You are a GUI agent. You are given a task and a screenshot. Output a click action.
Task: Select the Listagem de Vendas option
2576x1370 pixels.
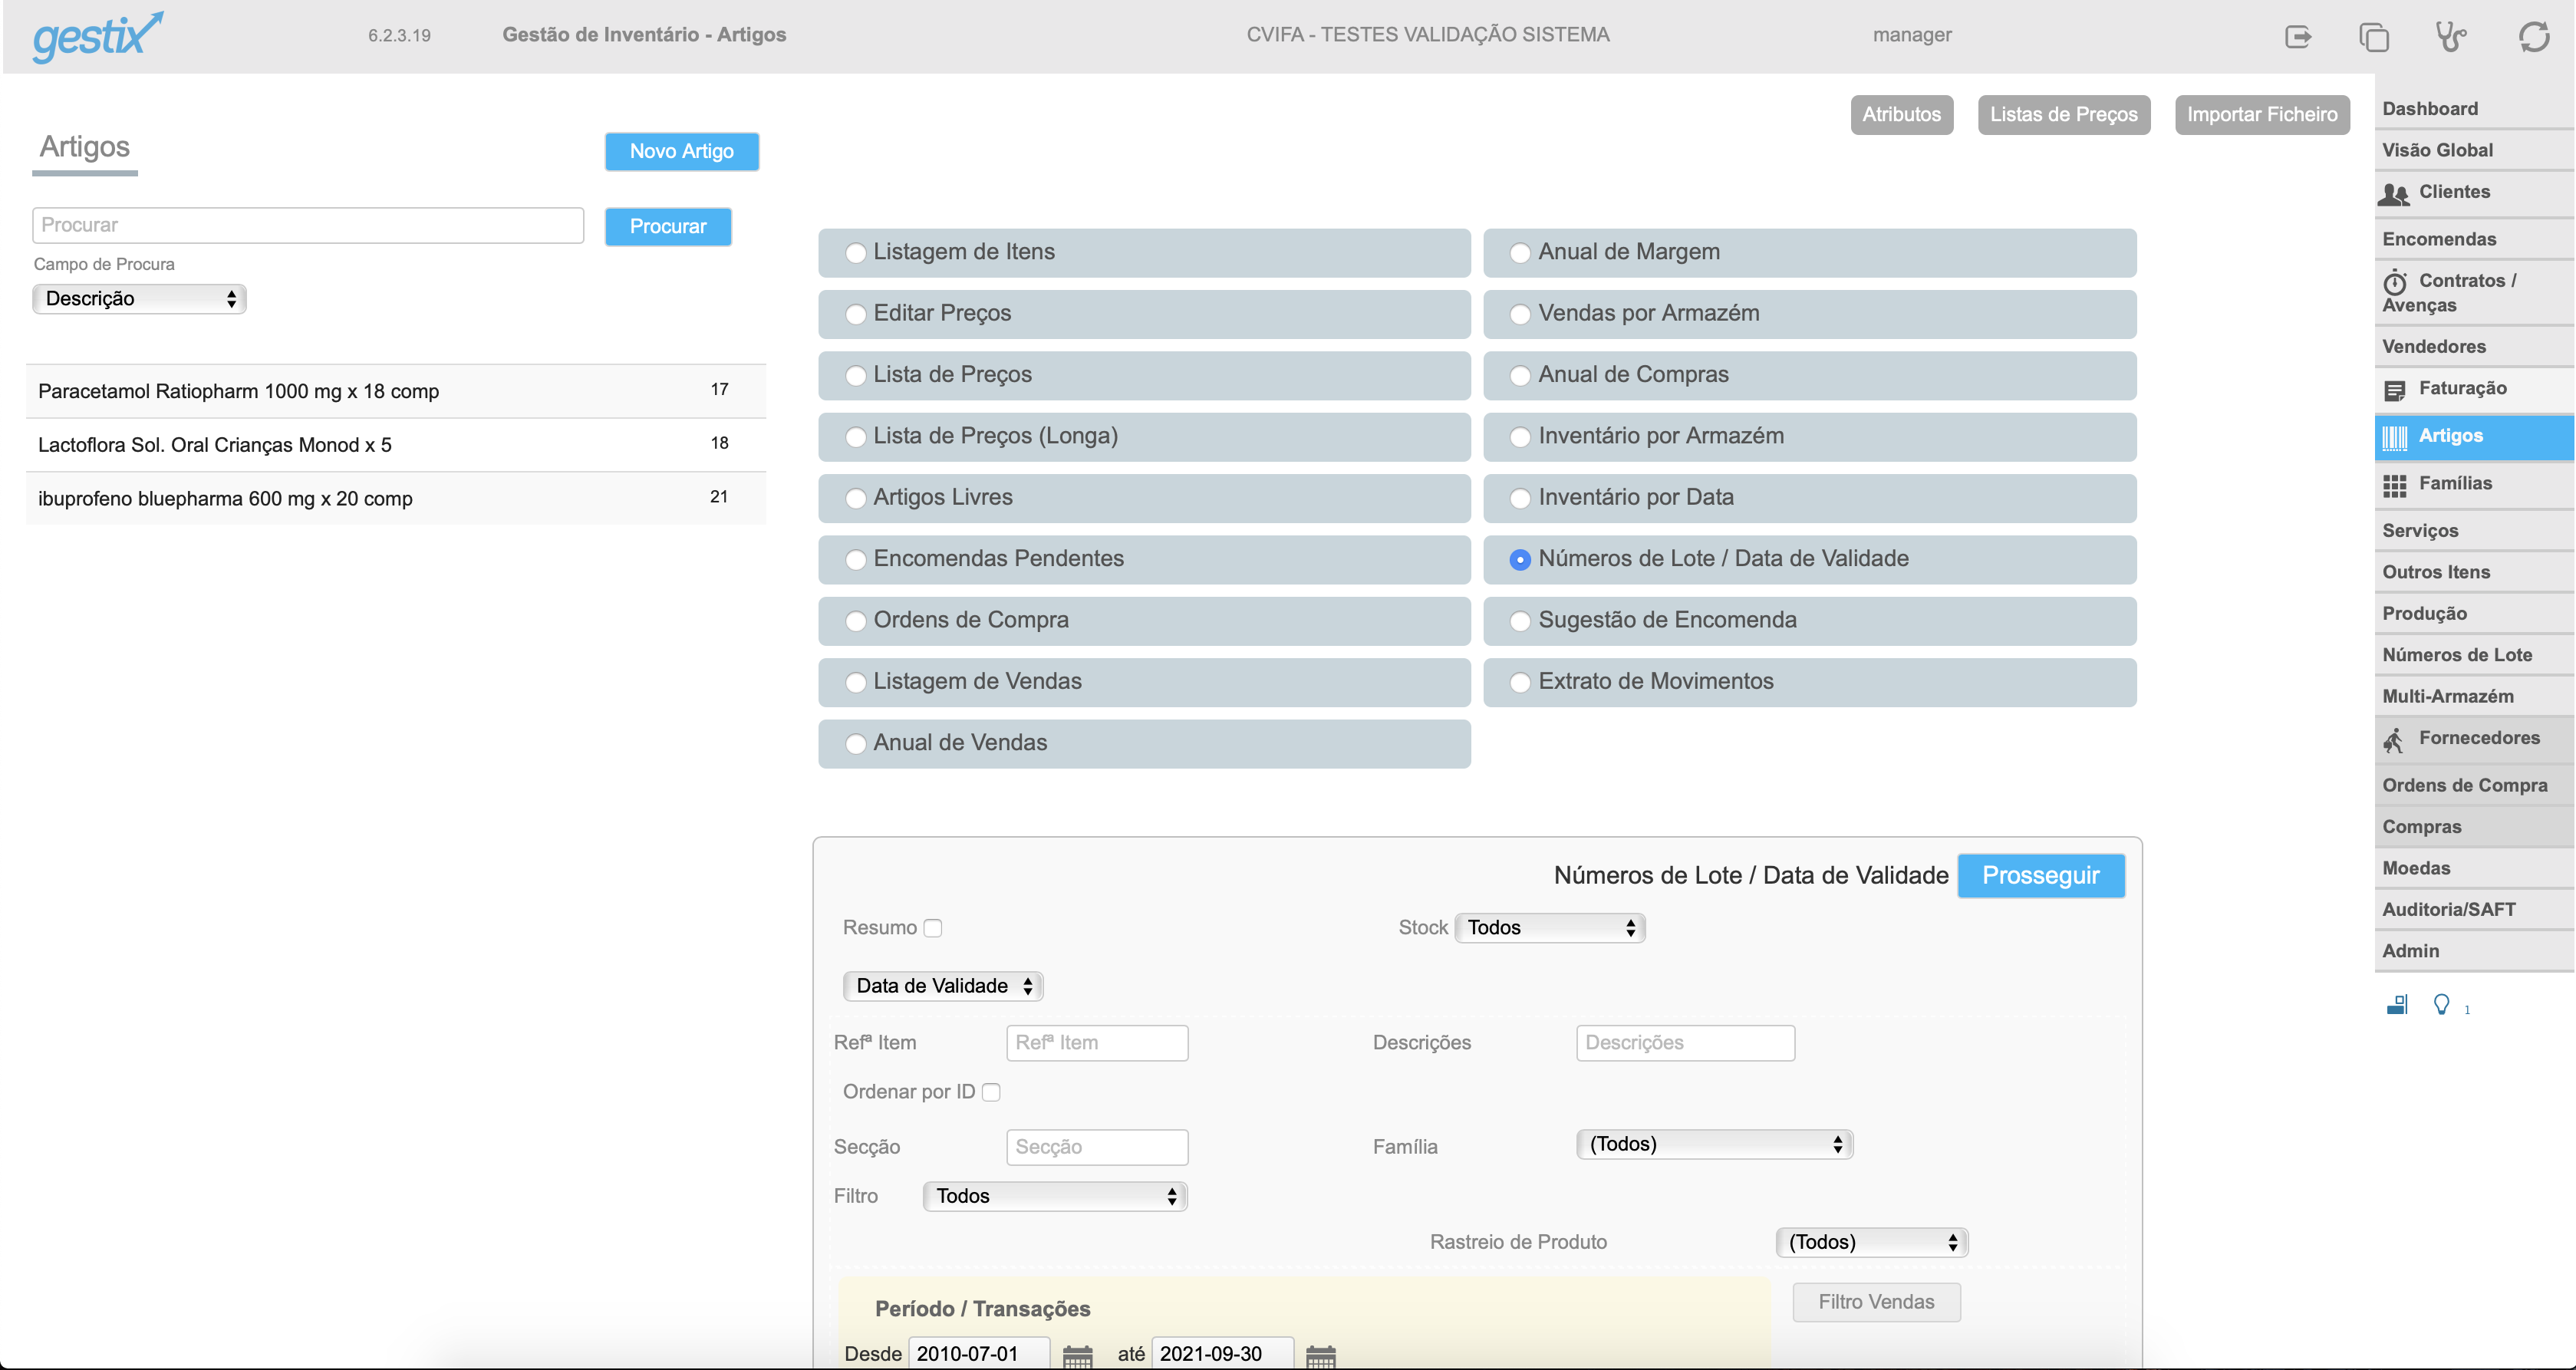click(855, 682)
